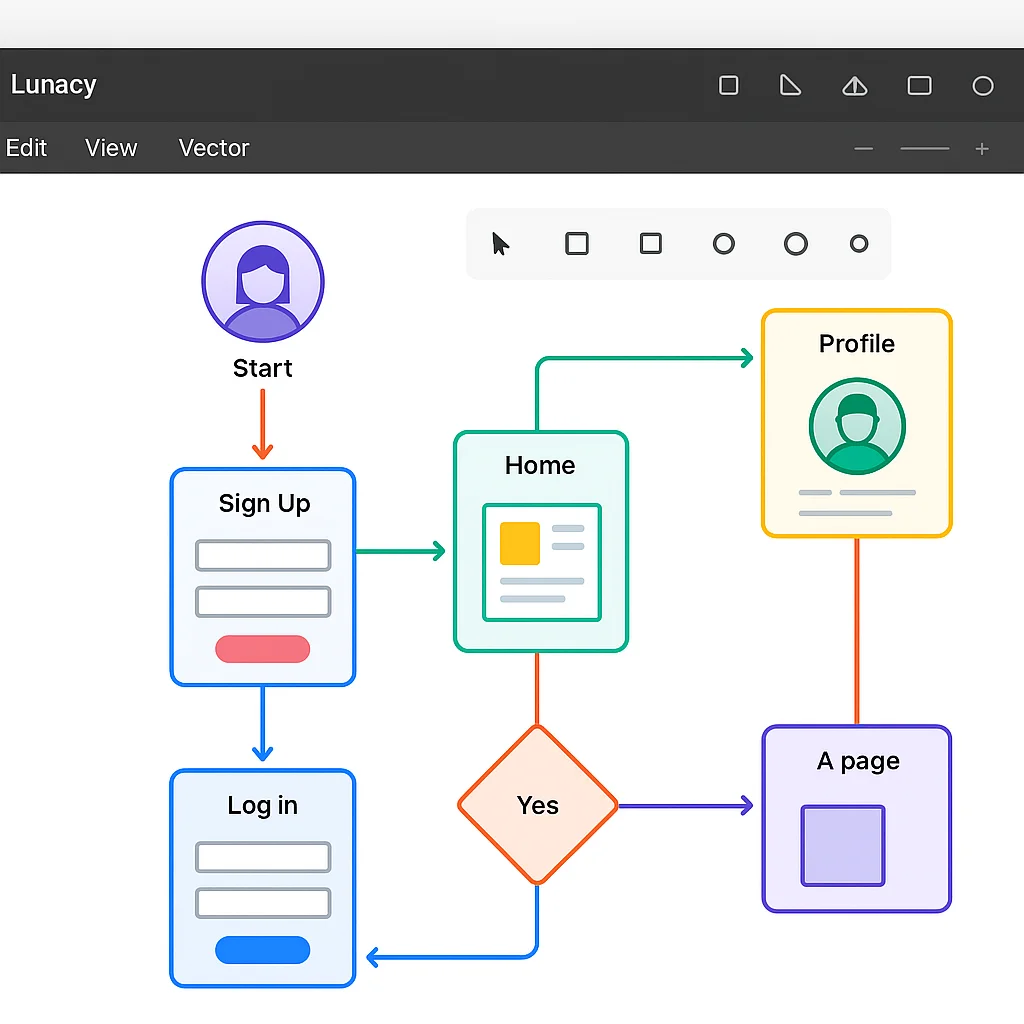Click the top input field on the Sign Up card
Screen dimensions: 1024x1024
pyautogui.click(x=262, y=555)
